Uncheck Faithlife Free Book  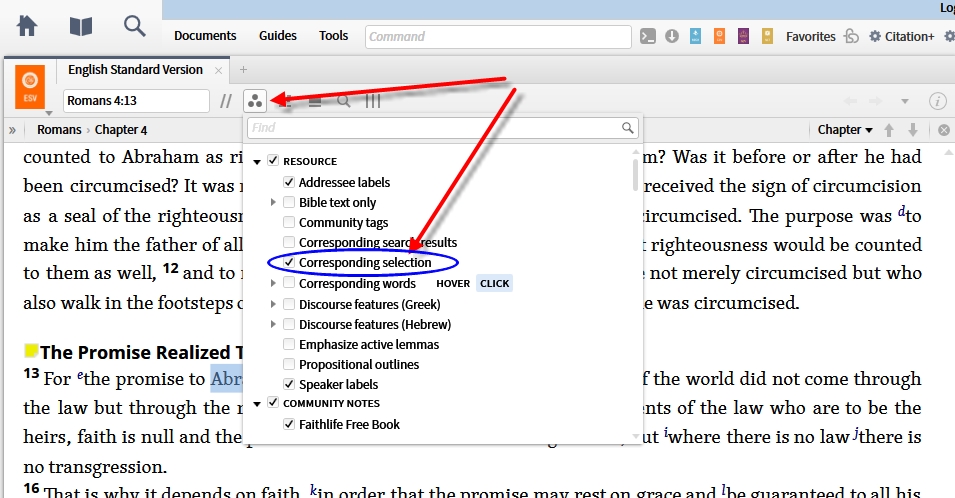pyautogui.click(x=289, y=424)
